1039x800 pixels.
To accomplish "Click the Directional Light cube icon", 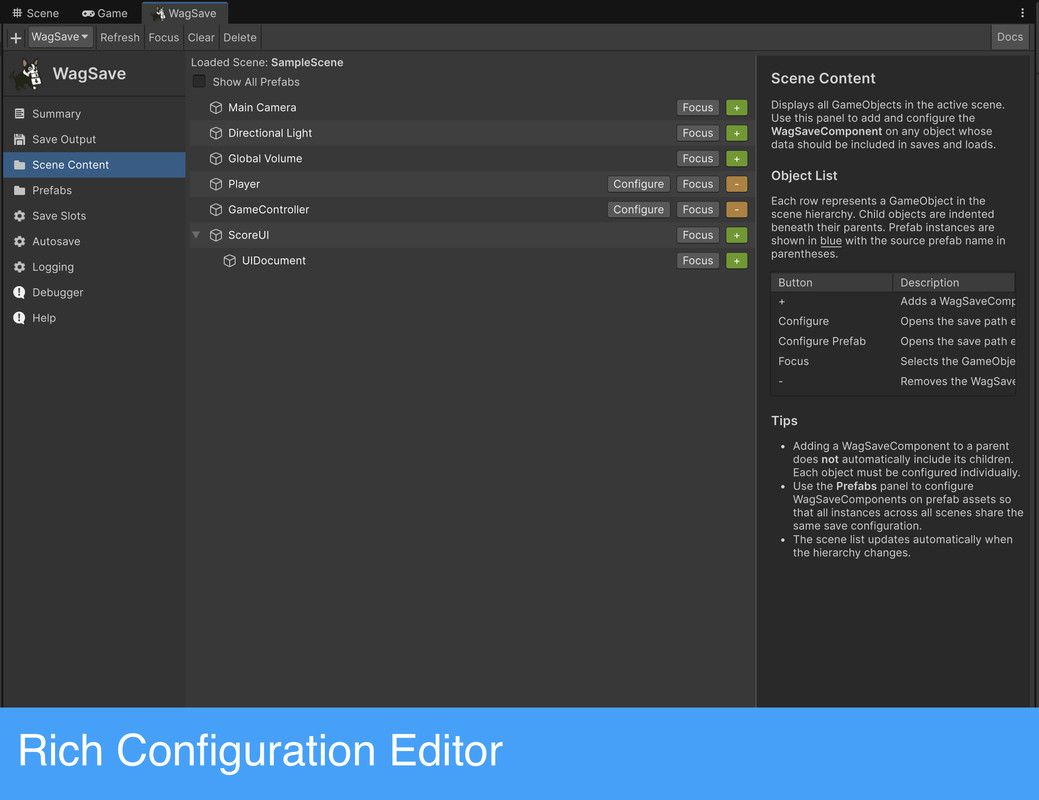I will (216, 133).
